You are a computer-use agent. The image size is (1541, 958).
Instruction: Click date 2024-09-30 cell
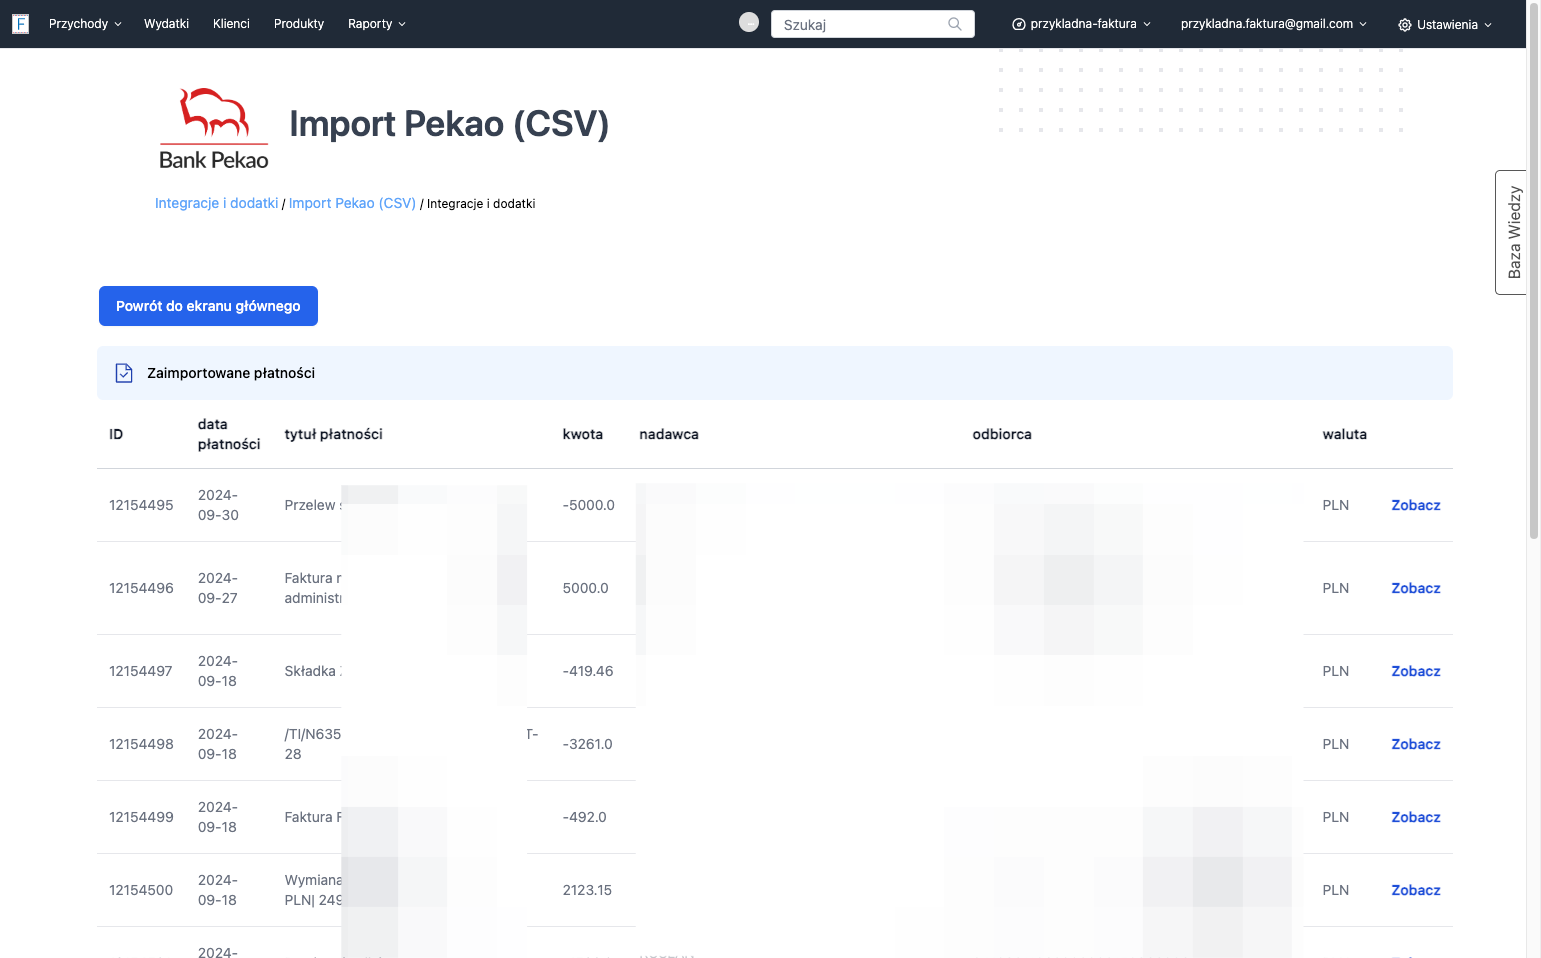pos(218,505)
